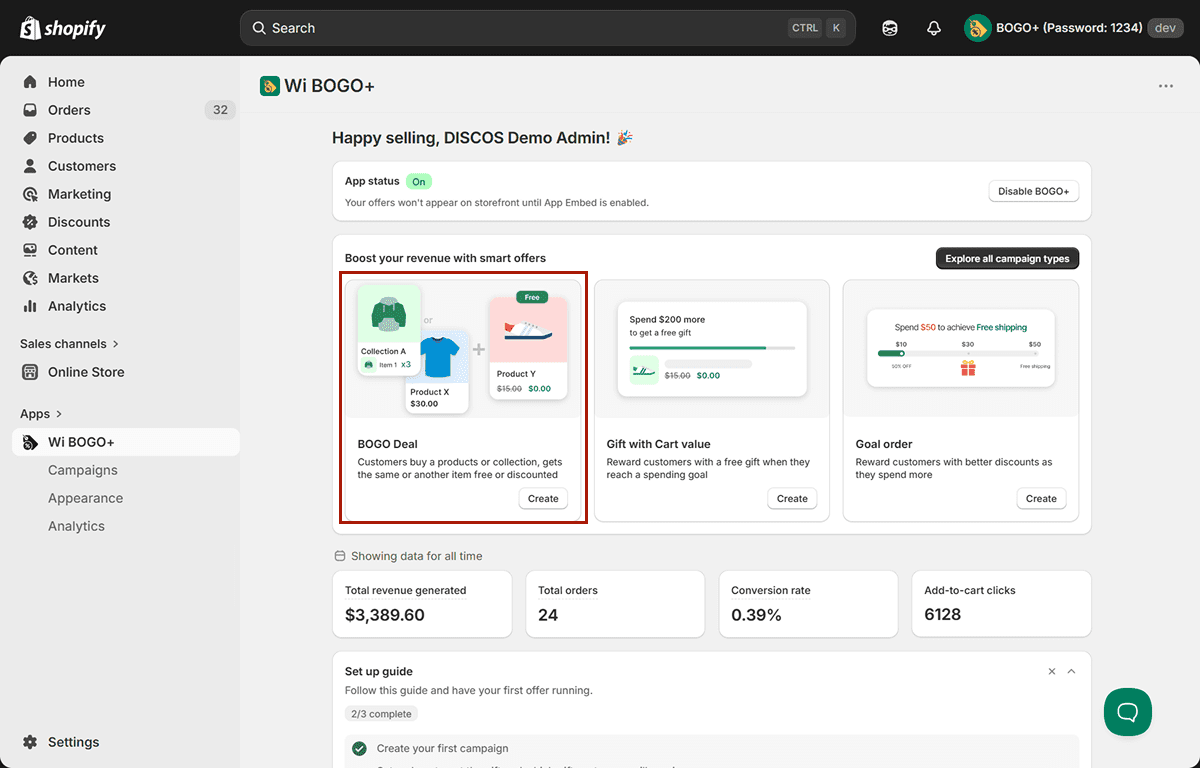Click the dev badge in top bar

(x=1165, y=28)
